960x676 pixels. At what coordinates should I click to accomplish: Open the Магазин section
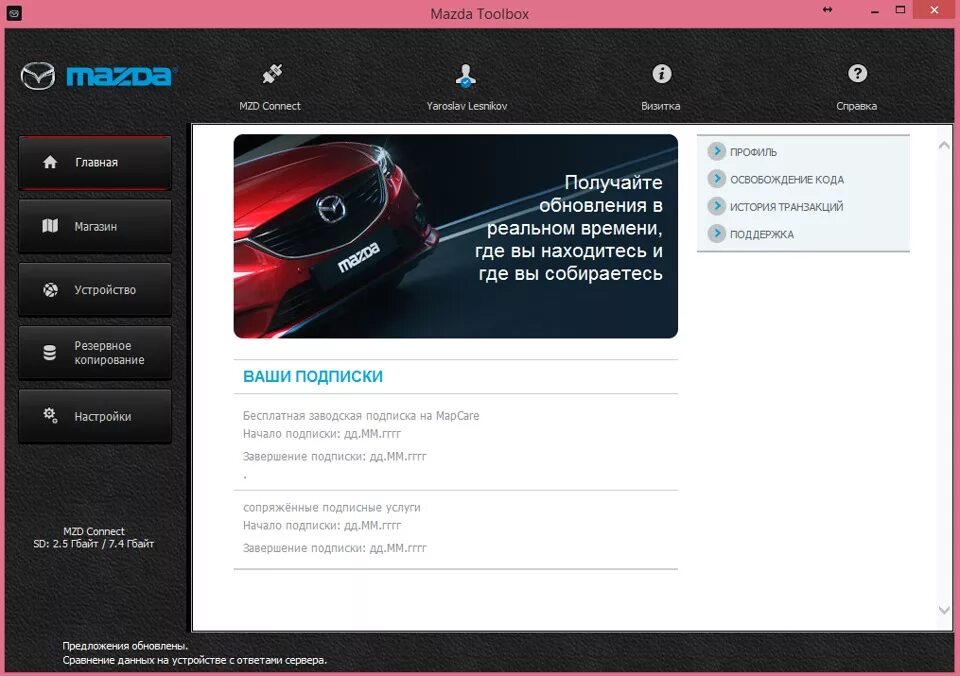click(x=95, y=227)
